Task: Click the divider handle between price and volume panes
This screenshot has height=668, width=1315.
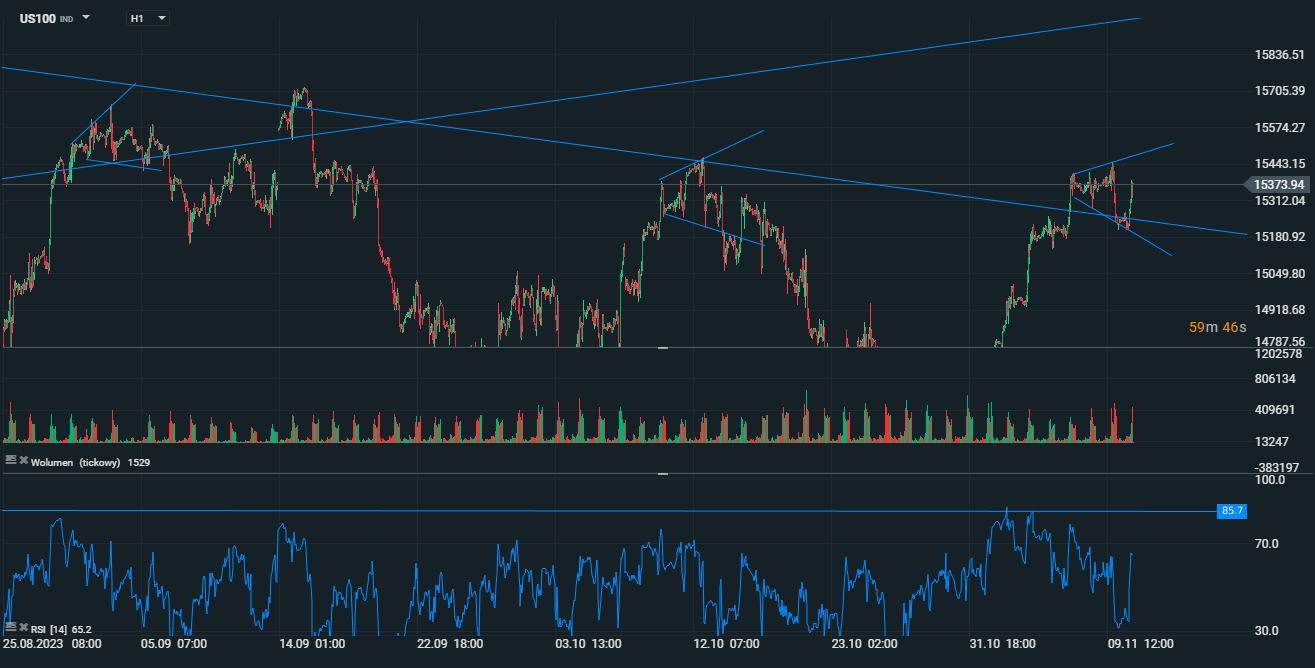Action: tap(662, 347)
